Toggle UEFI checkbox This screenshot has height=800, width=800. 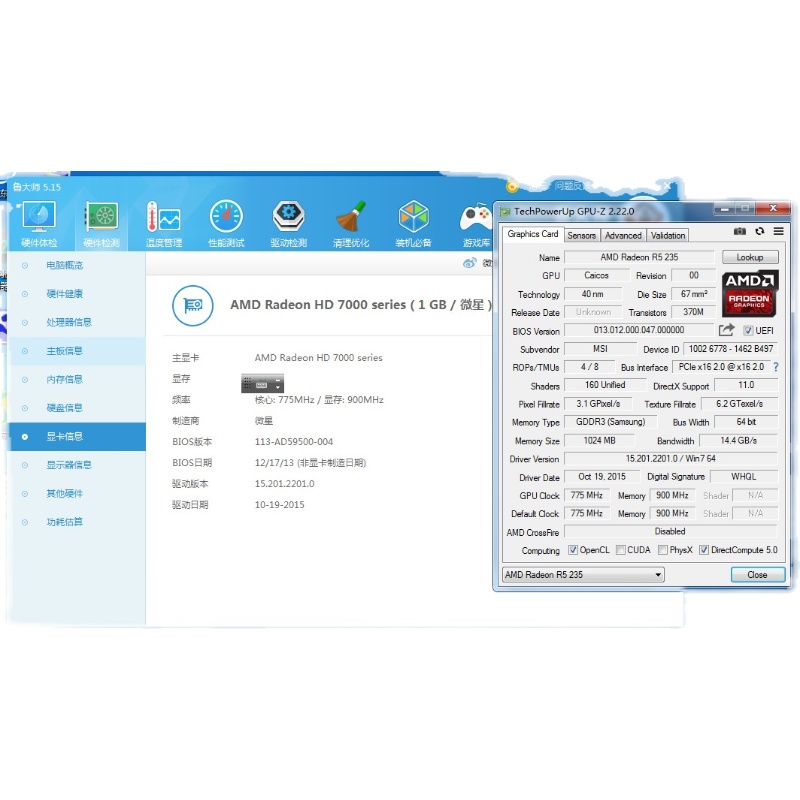pos(748,331)
